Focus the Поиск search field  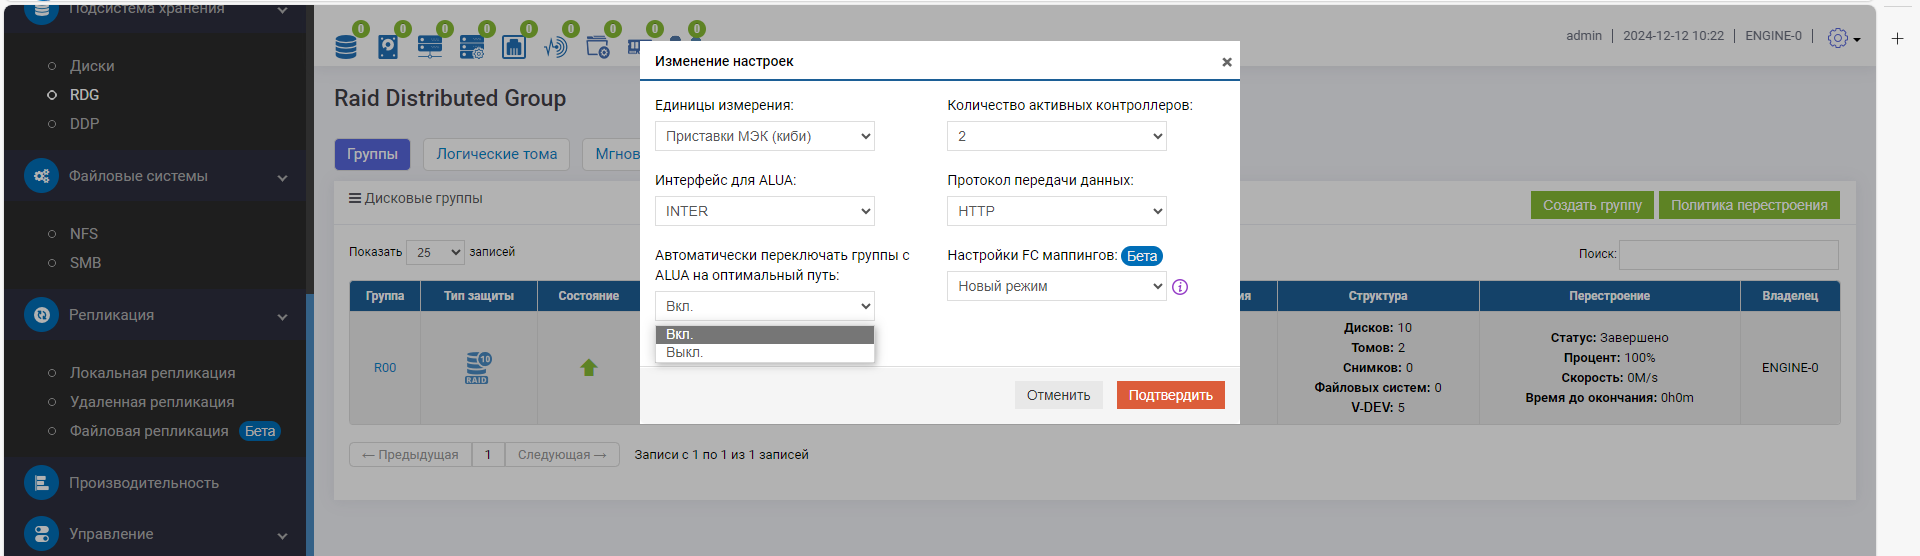(x=1728, y=254)
